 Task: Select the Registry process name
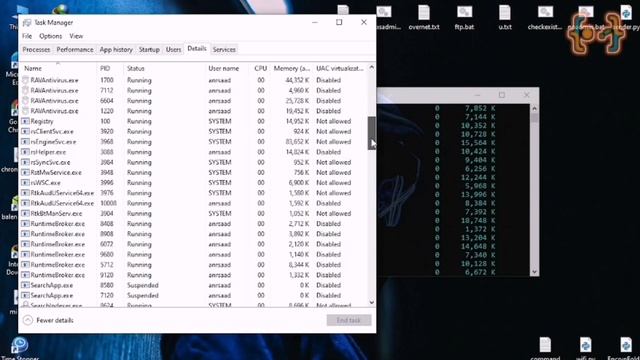click(42, 121)
